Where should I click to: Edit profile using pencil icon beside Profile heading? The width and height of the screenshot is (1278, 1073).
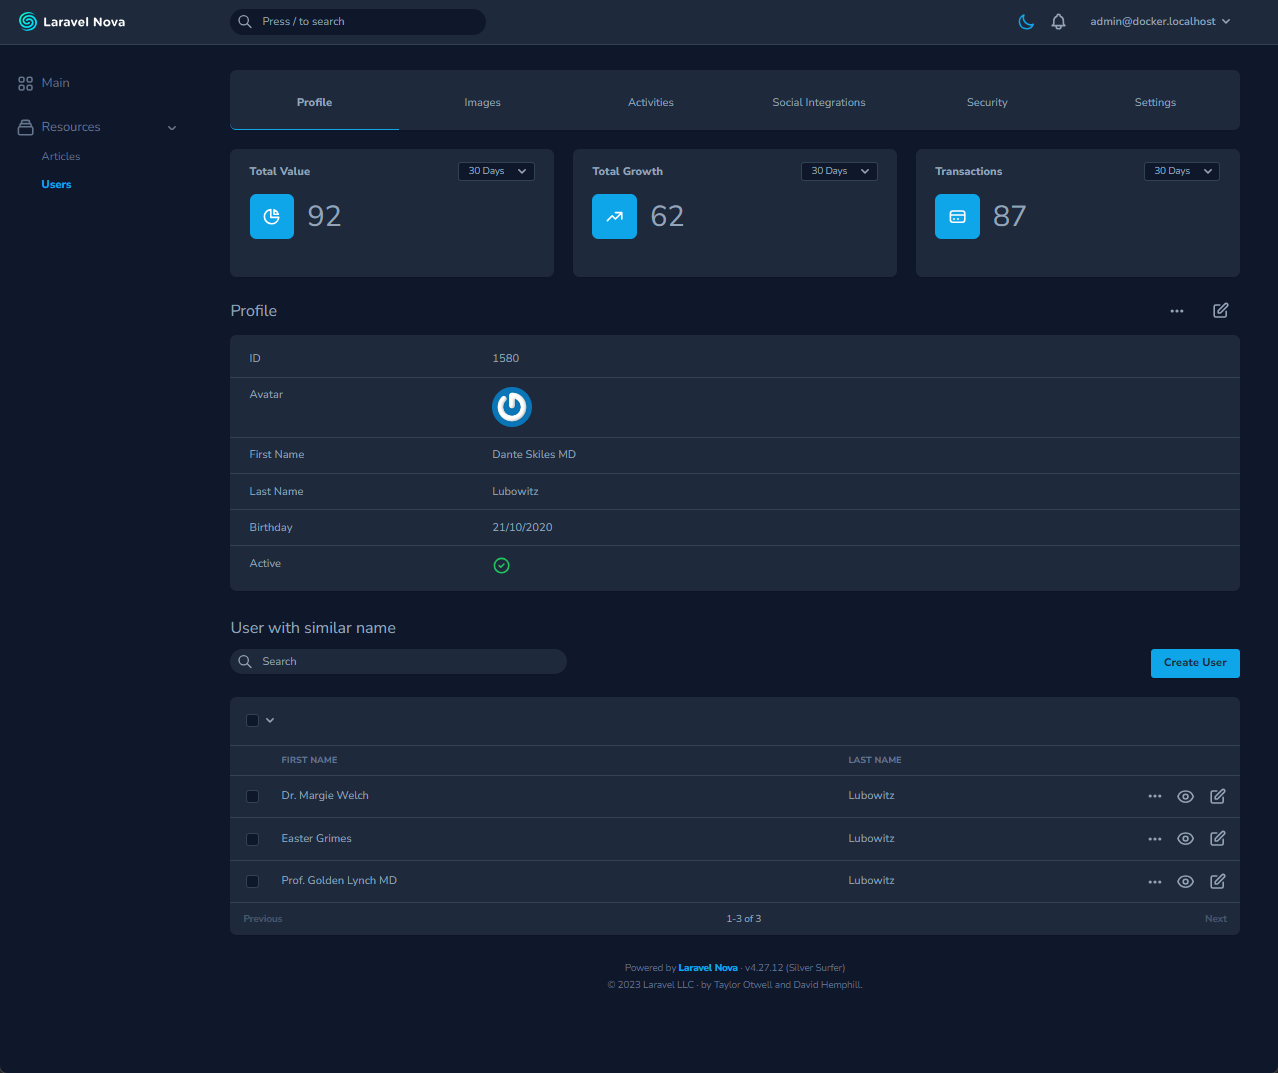(1220, 311)
